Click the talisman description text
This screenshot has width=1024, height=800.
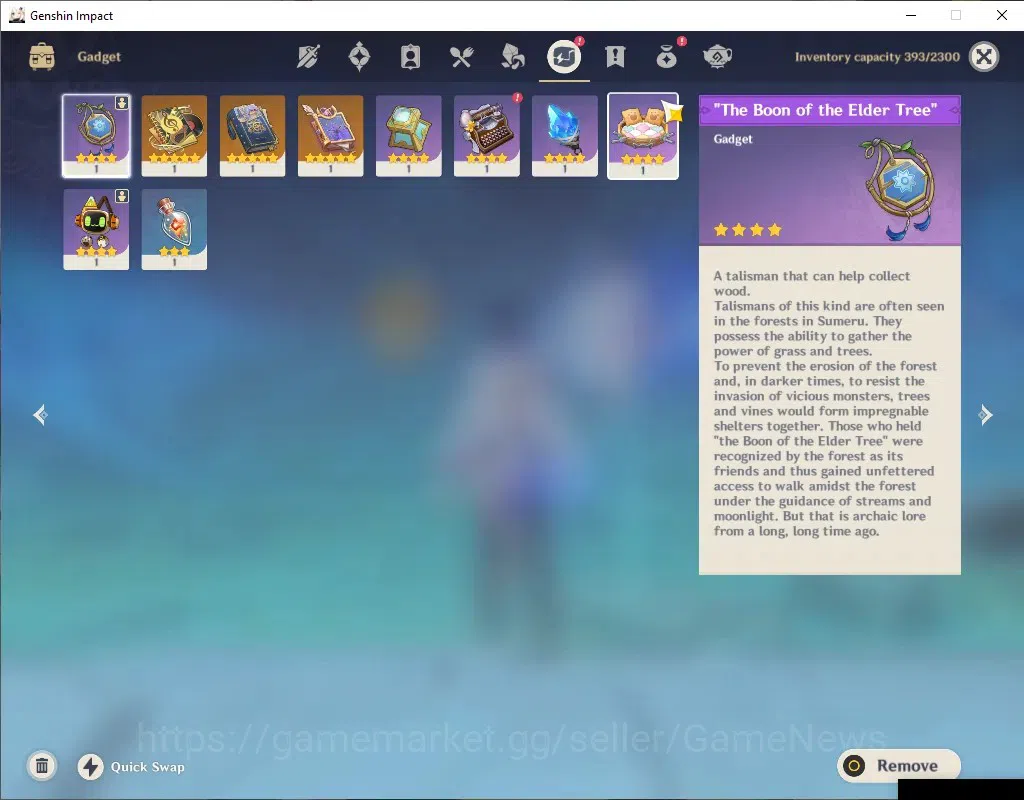coord(829,404)
